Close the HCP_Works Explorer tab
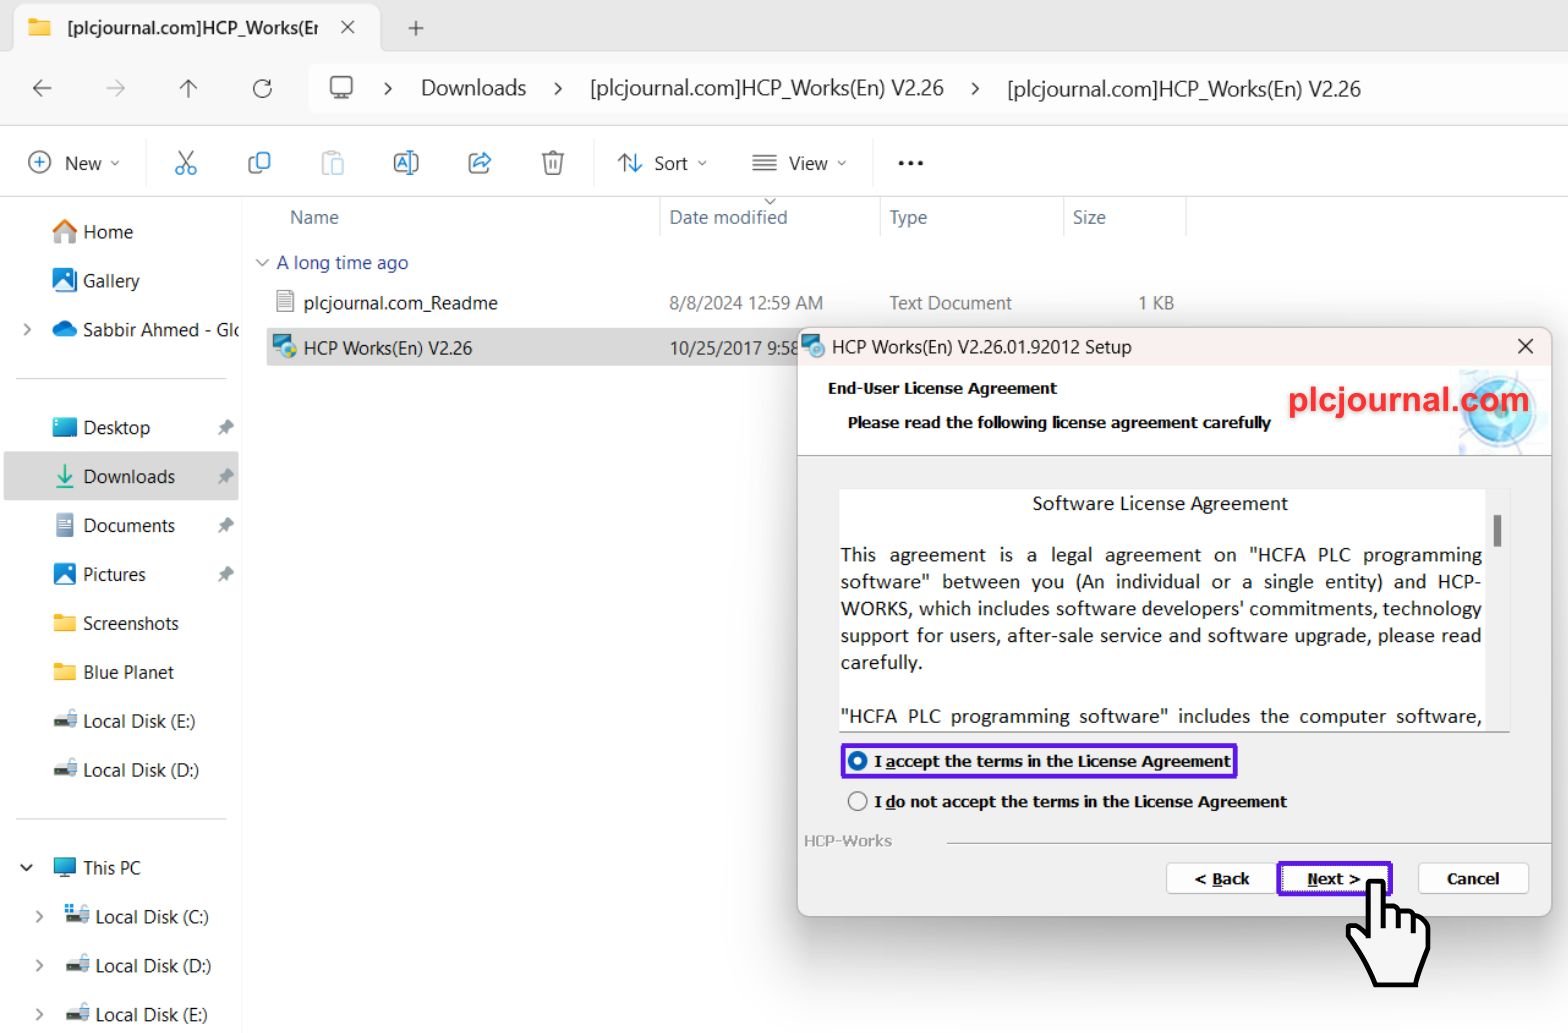 tap(348, 28)
